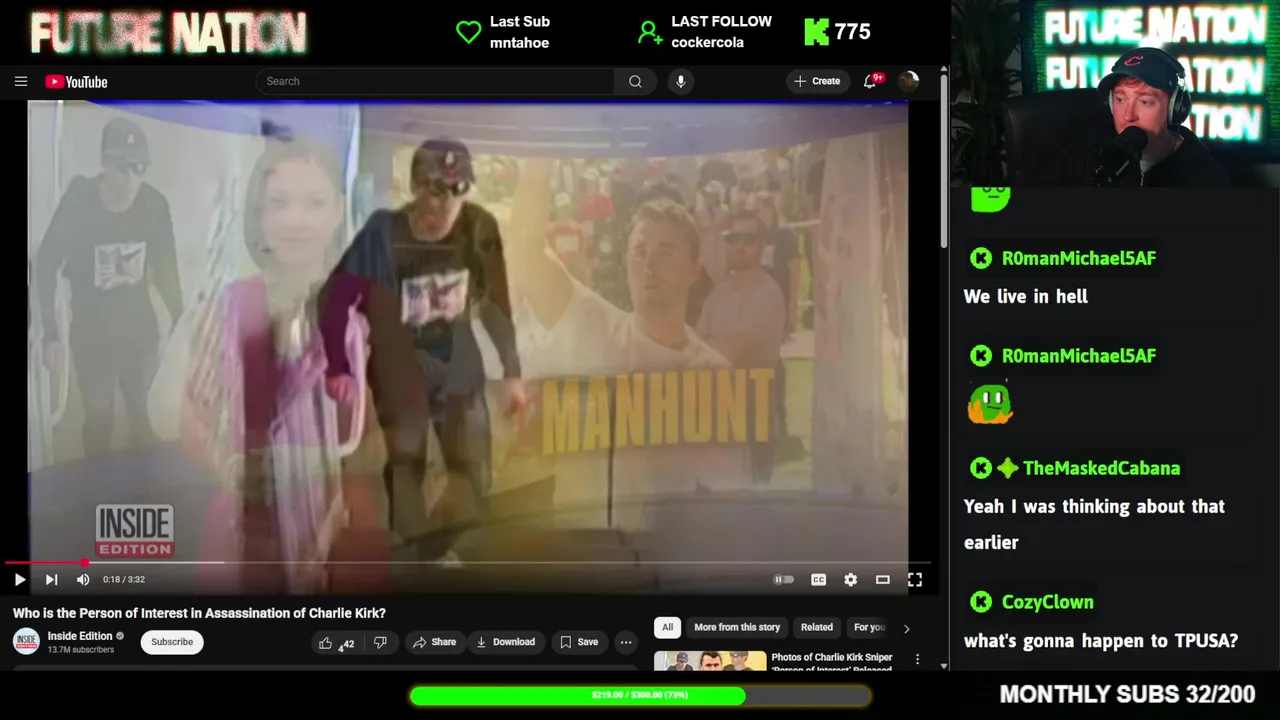This screenshot has width=1280, height=720.
Task: Open the Inside Edition channel avatar
Action: (x=26, y=642)
